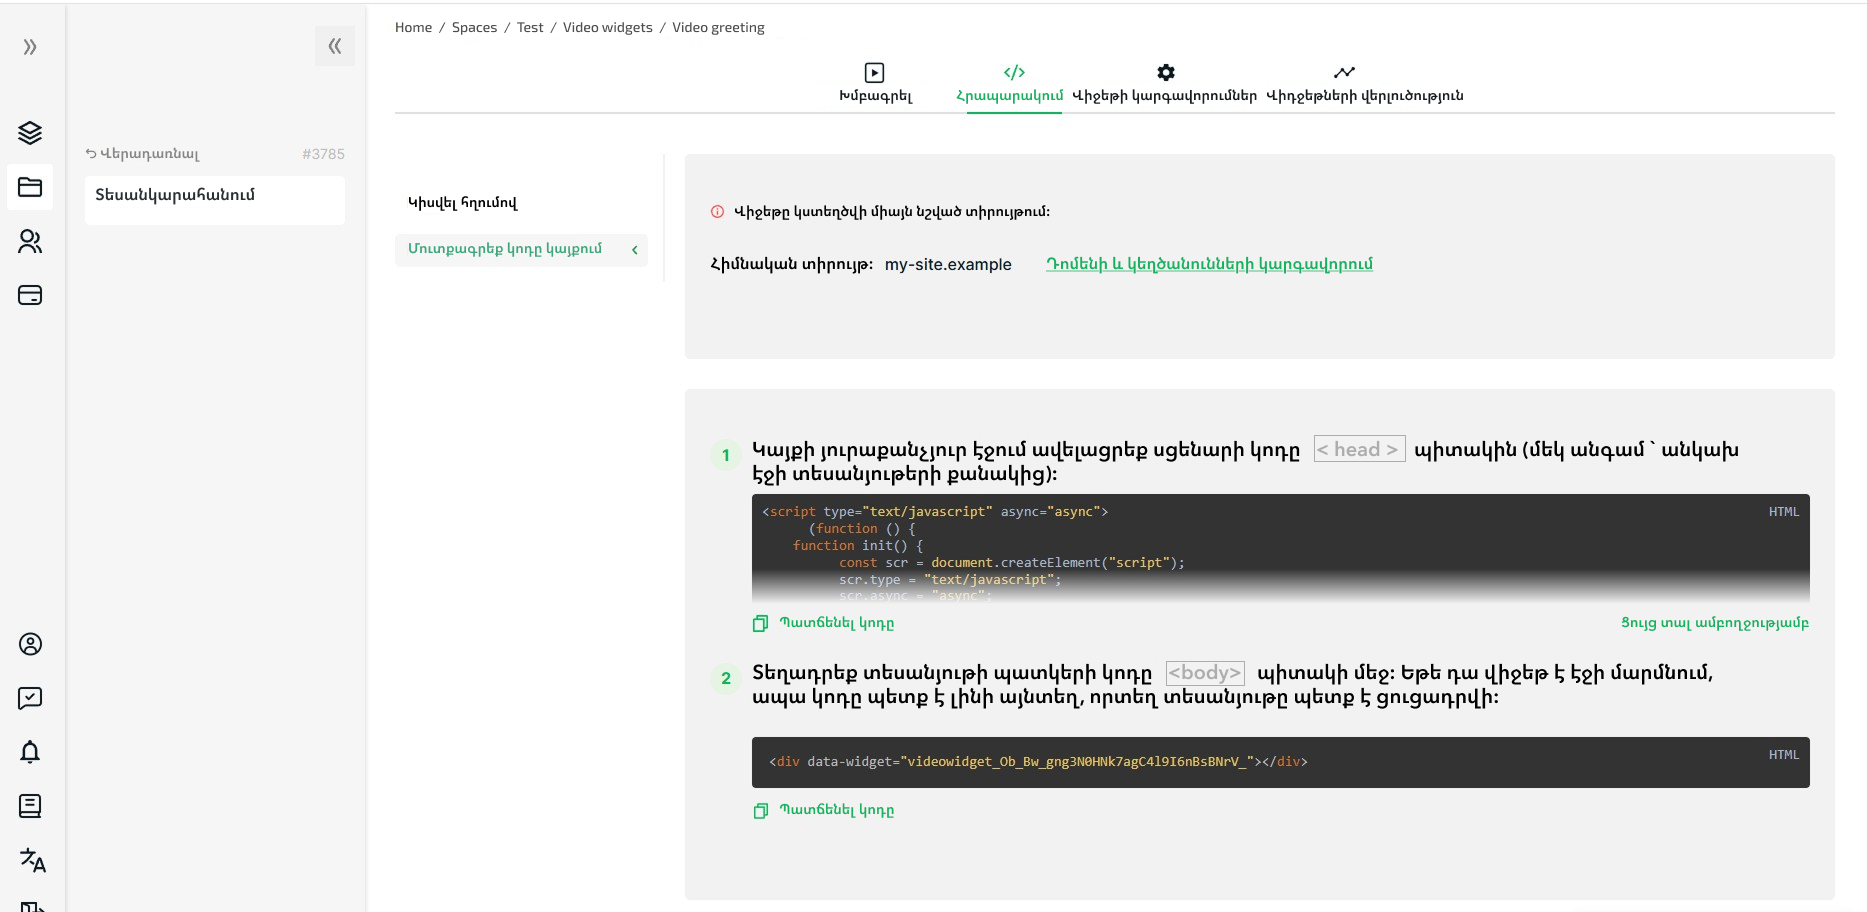Select Կիսվել հղումով option
Viewport: 1867px width, 912px height.
click(462, 203)
